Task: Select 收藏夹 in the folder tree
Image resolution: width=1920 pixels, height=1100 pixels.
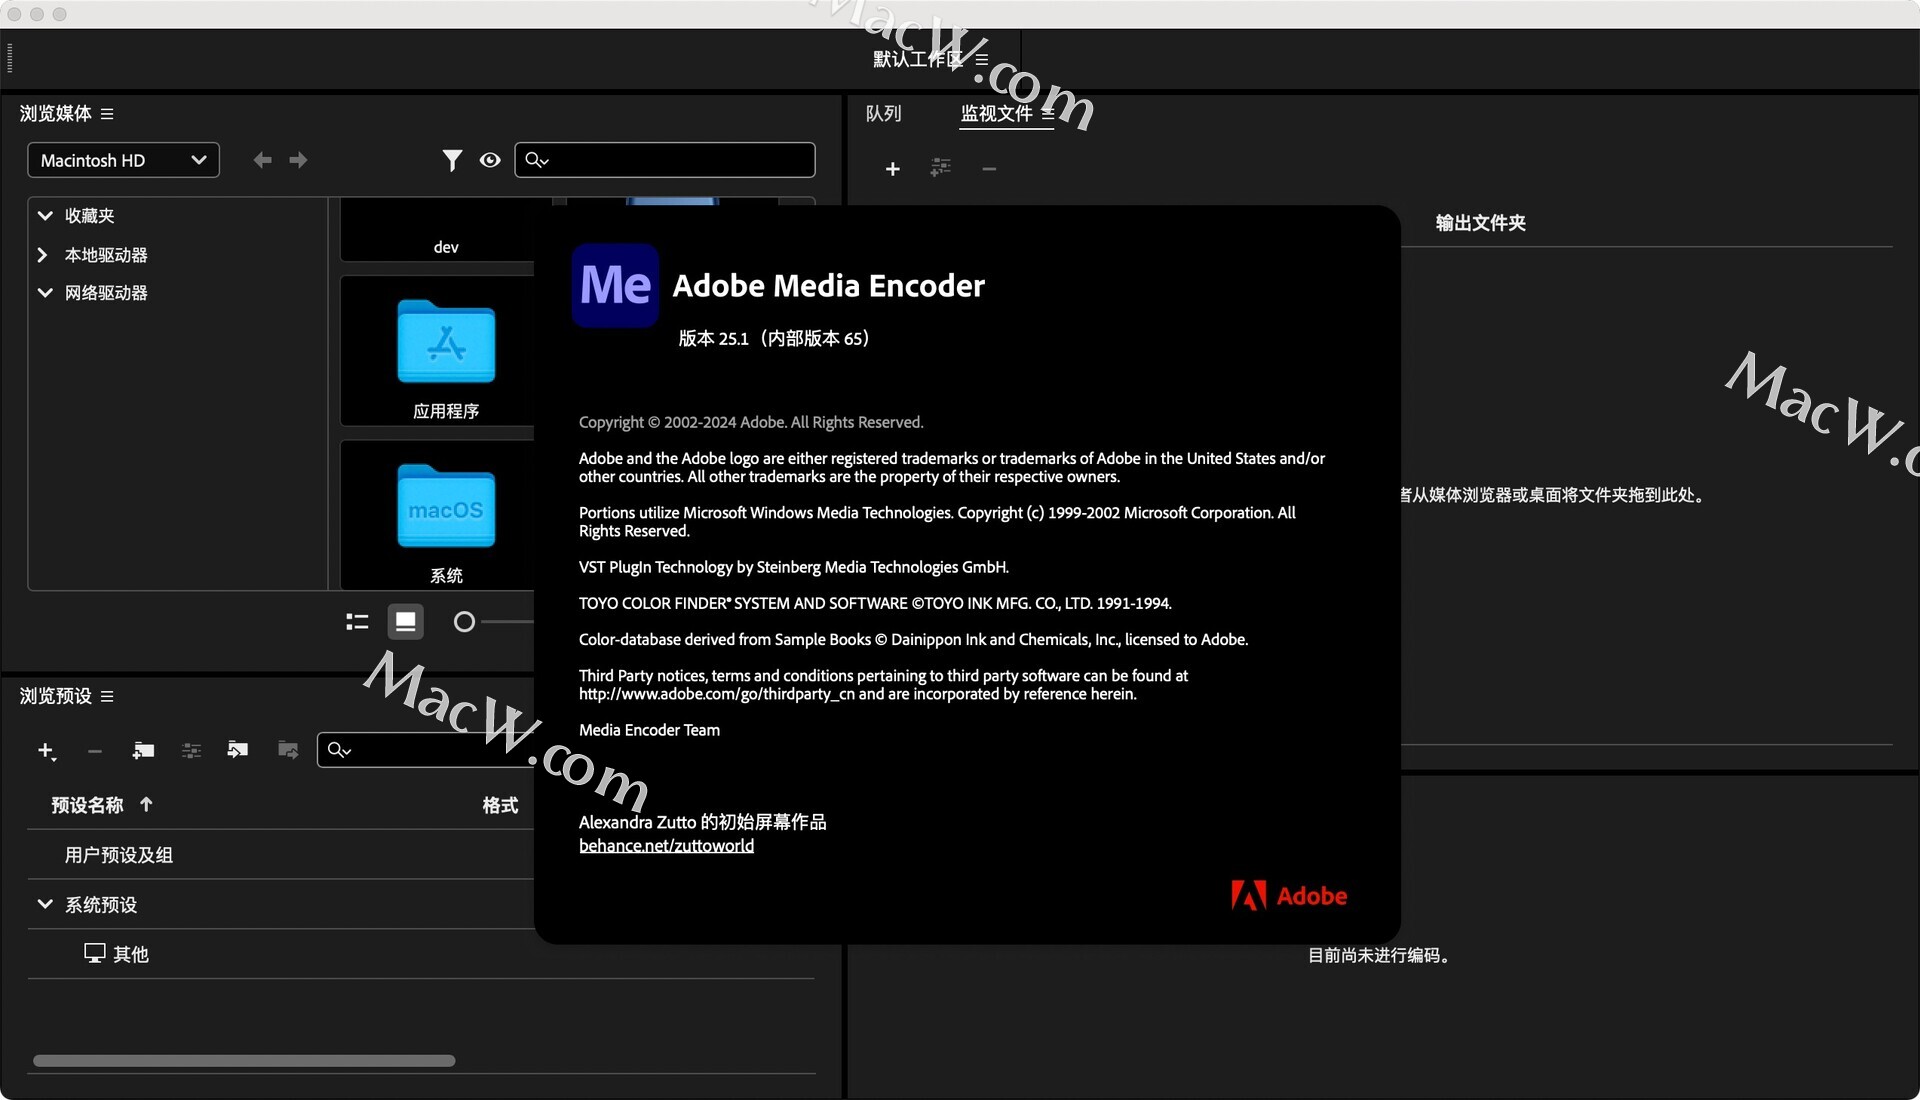Action: click(x=90, y=216)
